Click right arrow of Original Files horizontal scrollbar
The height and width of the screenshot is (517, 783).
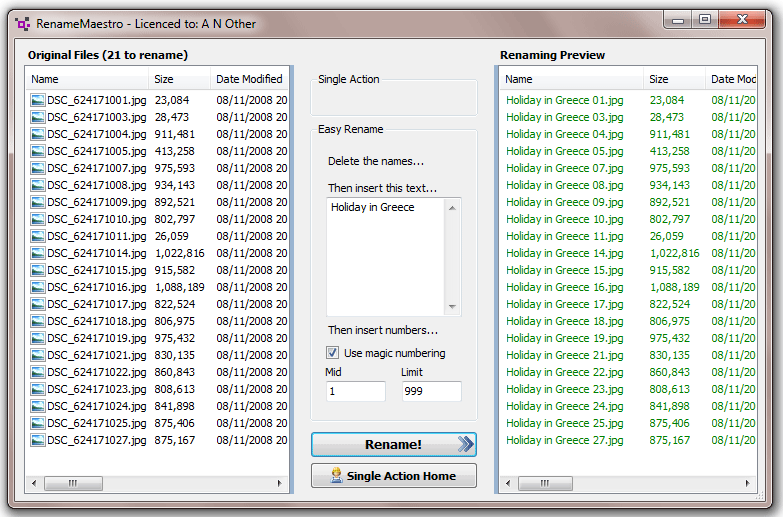point(279,483)
